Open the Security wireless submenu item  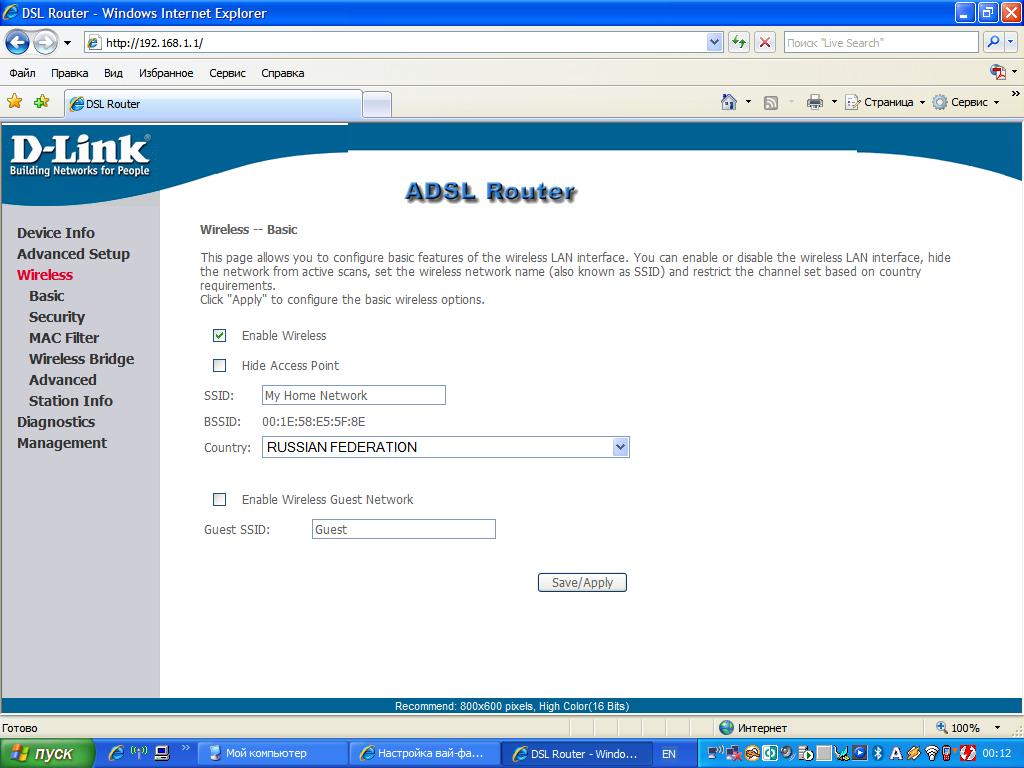(x=57, y=317)
